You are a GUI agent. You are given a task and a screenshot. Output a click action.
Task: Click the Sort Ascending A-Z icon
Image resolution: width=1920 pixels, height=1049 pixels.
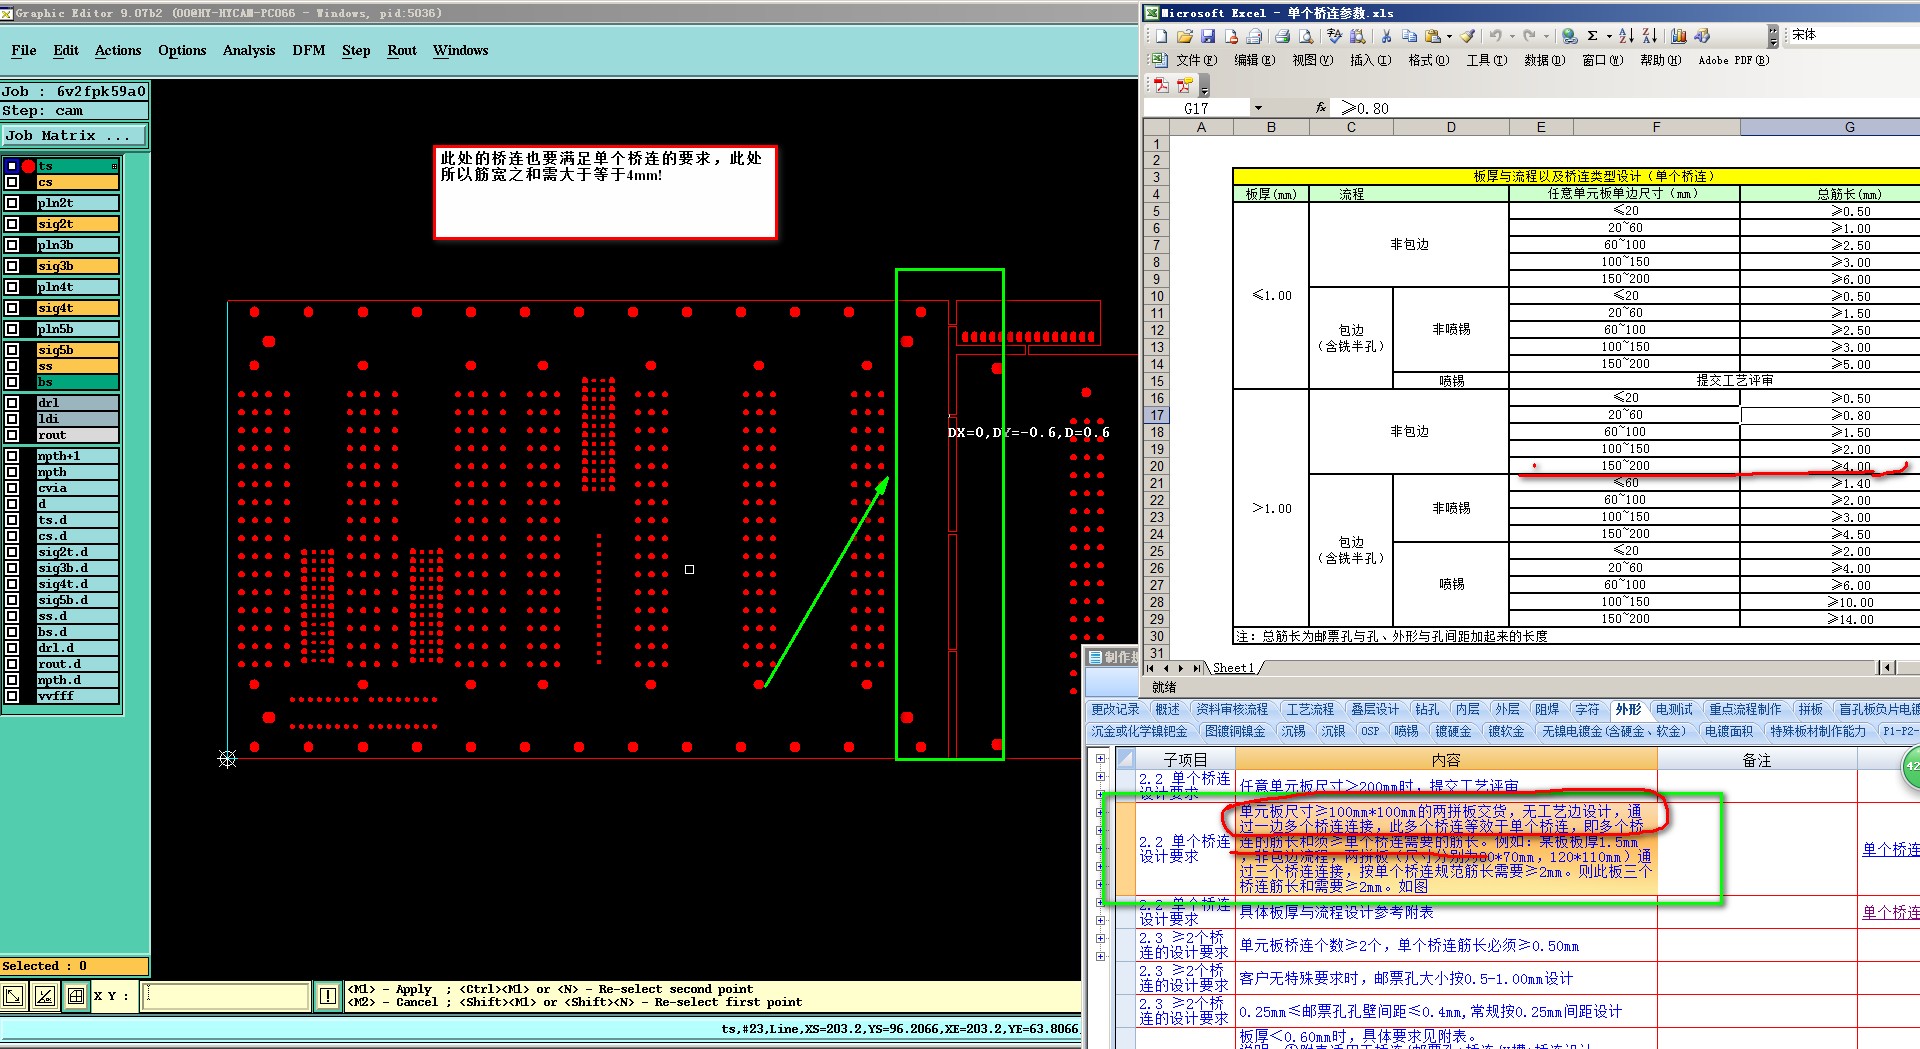(1627, 36)
